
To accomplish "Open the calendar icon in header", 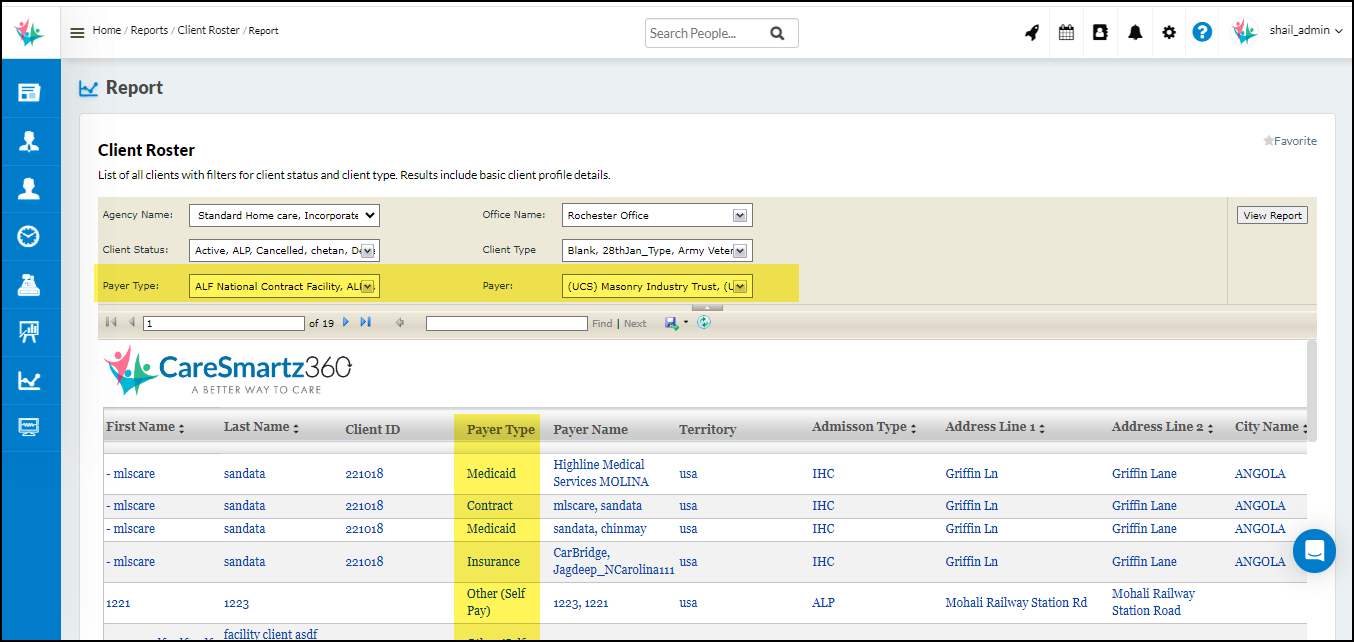I will [x=1066, y=32].
